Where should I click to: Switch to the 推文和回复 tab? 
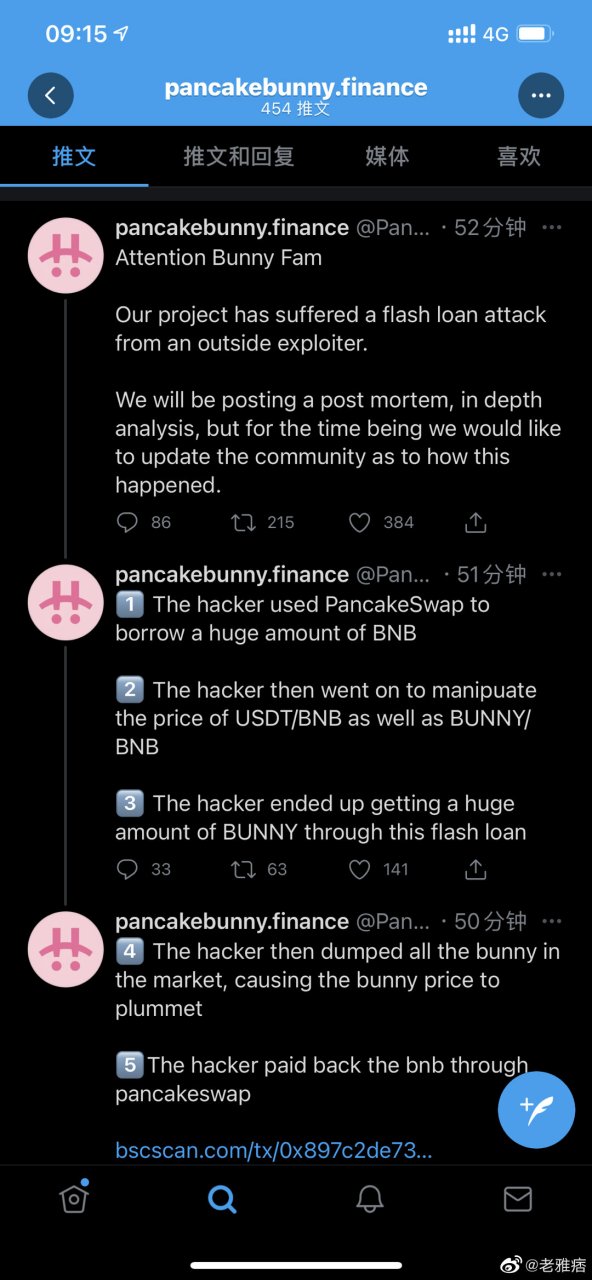237,157
